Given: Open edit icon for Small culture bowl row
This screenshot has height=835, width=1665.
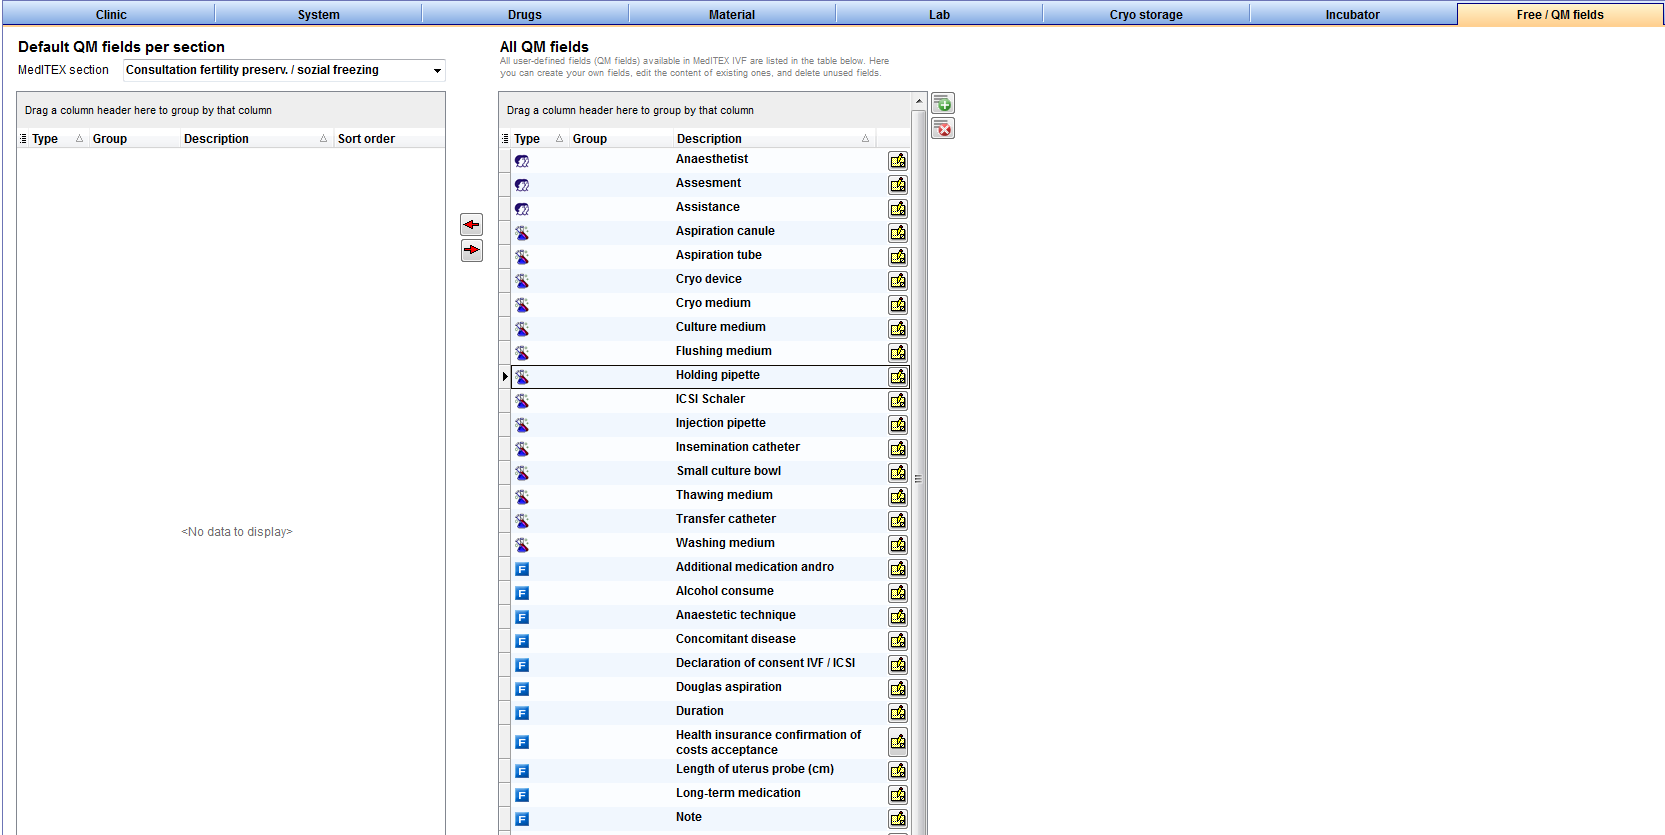Looking at the screenshot, I should point(898,473).
